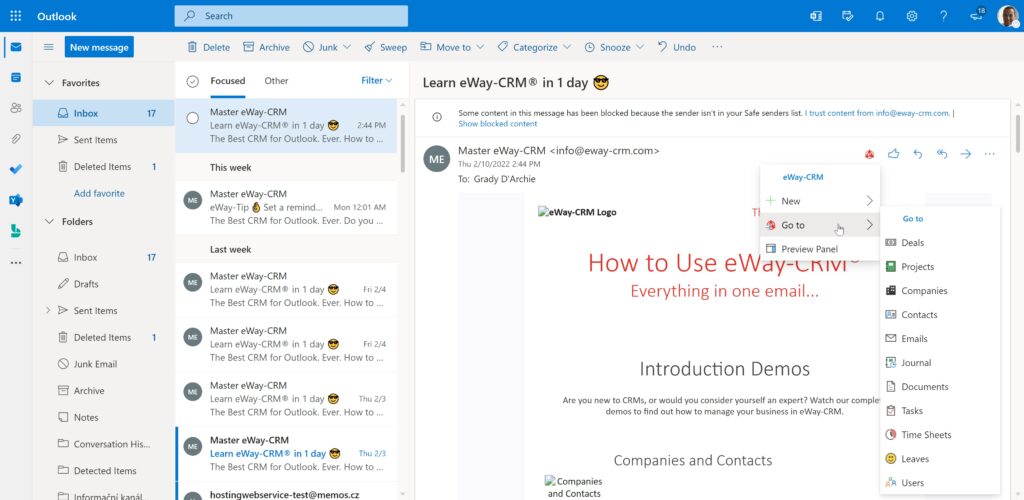Screen dimensions: 1024x500
Task: Expand Sent Items subfolder chevron
Action: (48, 310)
